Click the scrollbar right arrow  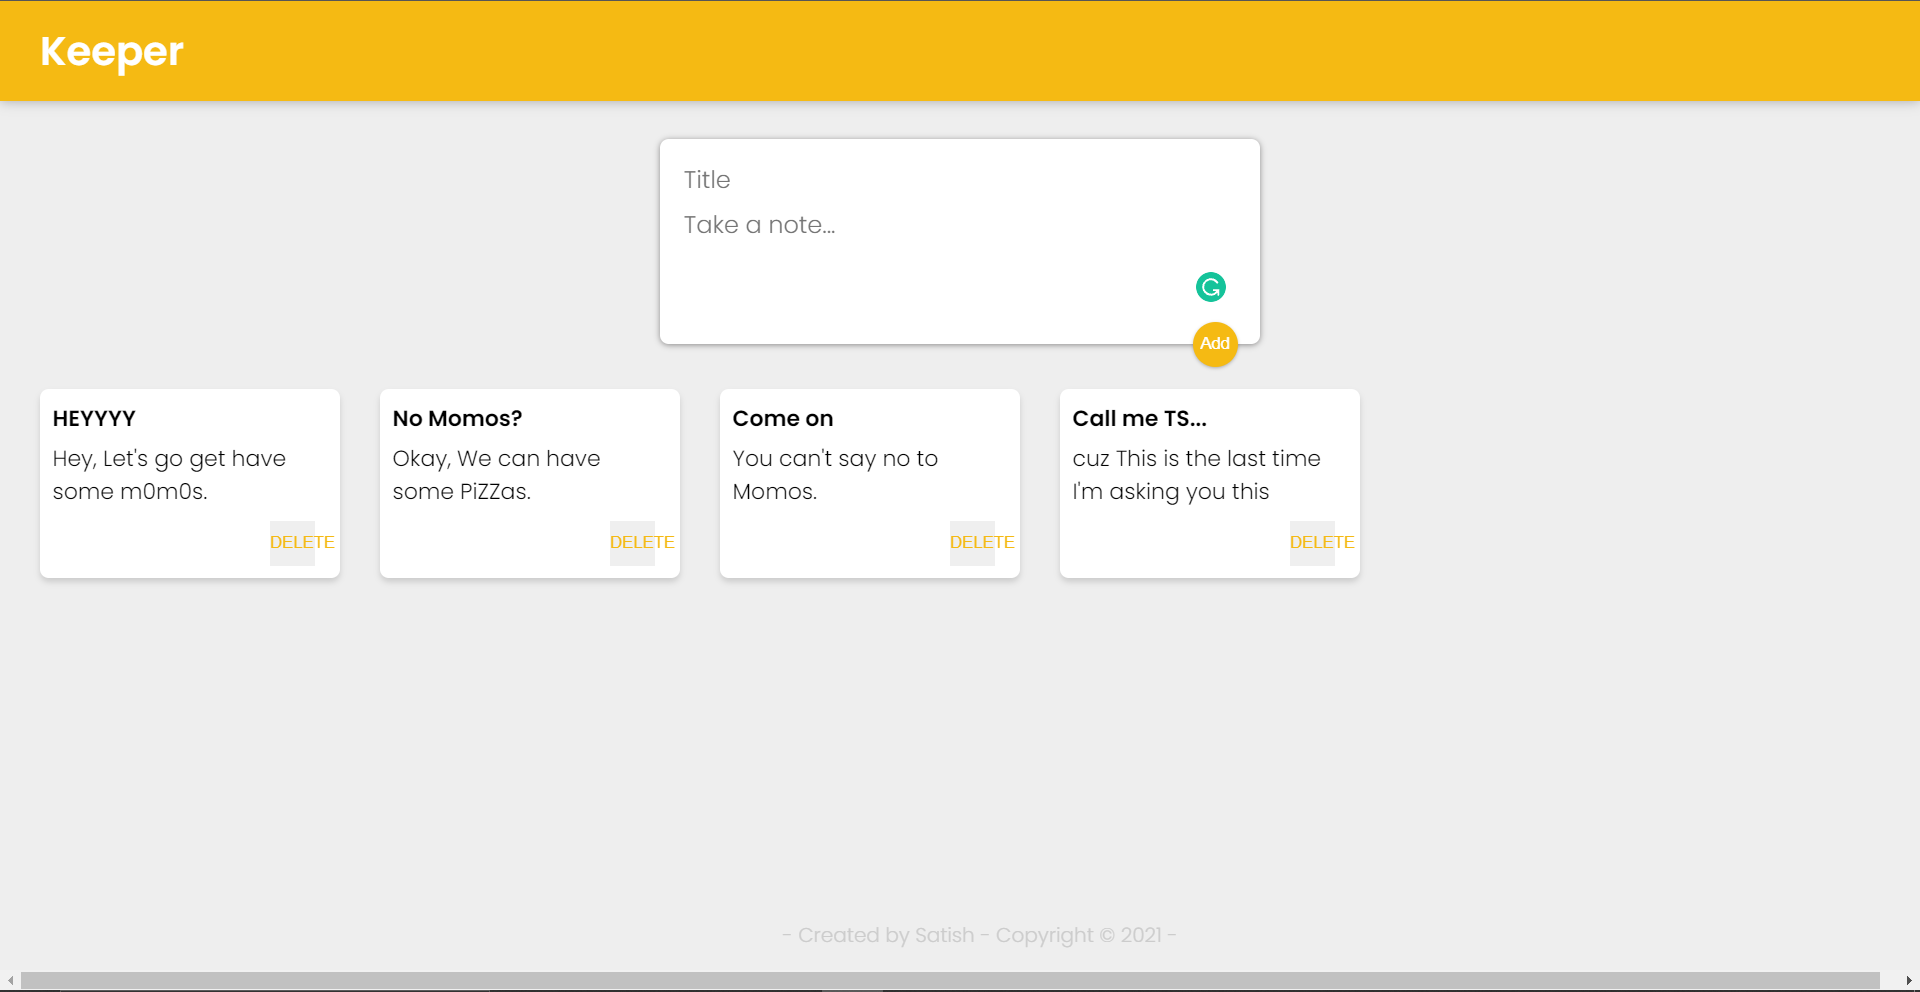point(1909,981)
